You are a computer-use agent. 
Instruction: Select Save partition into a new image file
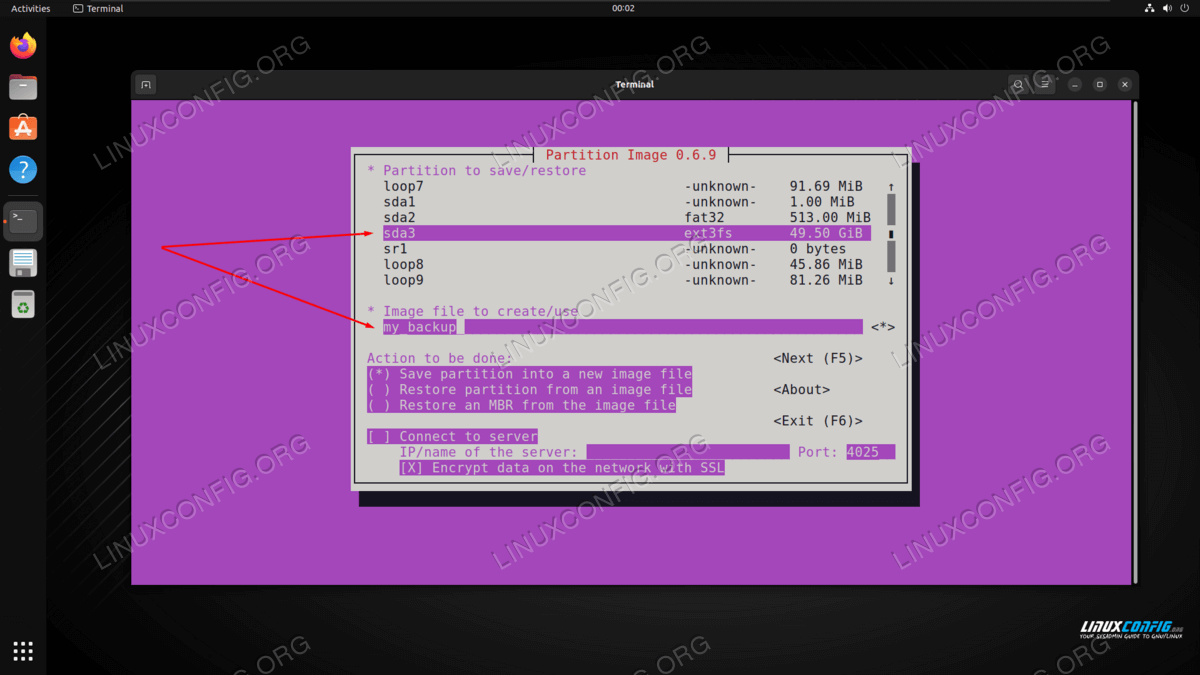(x=529, y=374)
